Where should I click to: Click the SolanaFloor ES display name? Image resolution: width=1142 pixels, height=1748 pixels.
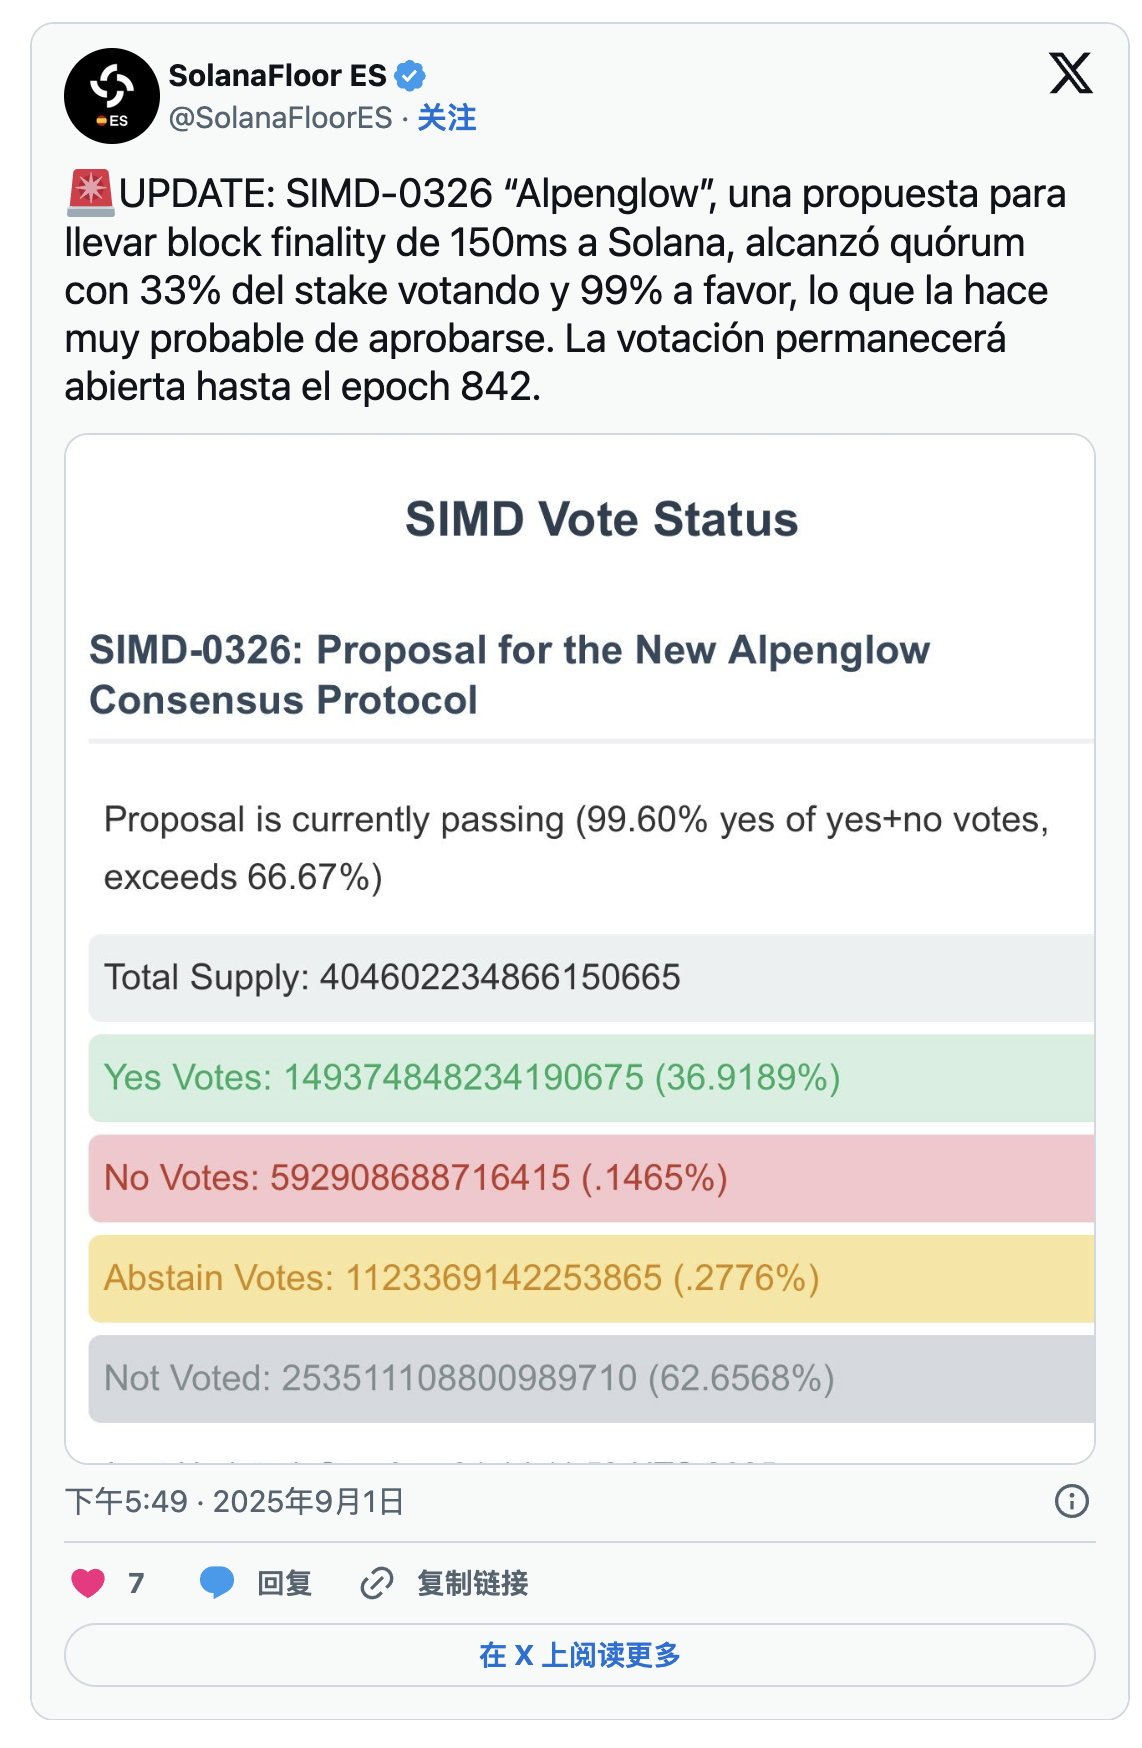click(x=277, y=75)
